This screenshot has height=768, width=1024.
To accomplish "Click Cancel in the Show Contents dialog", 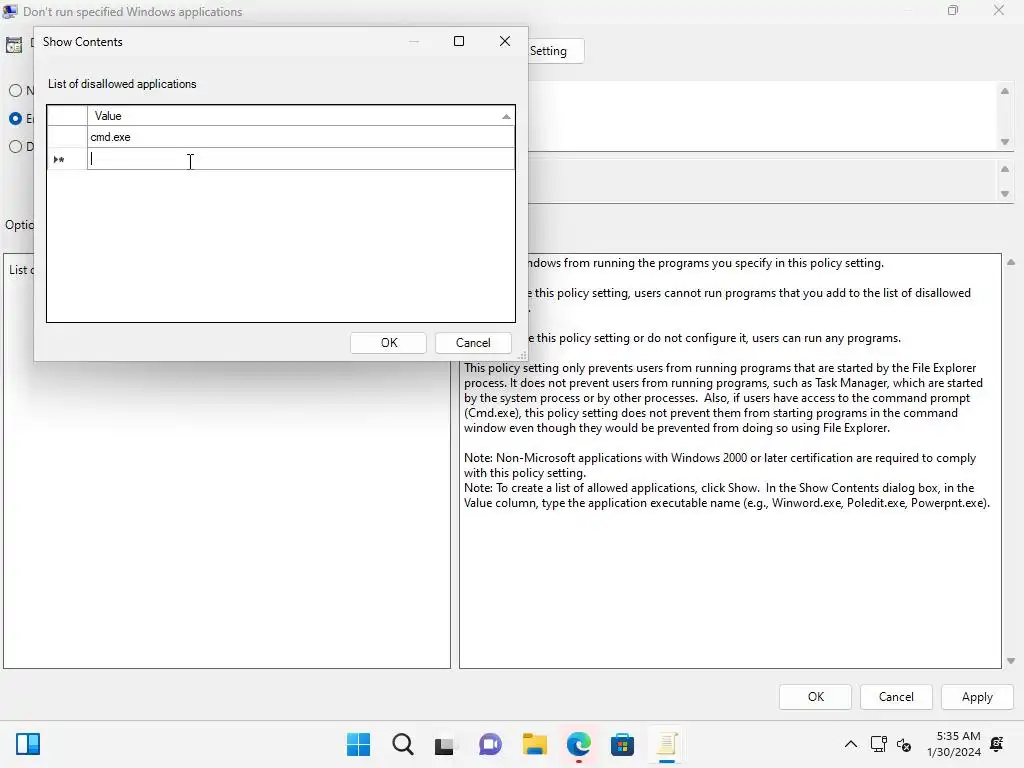I will point(473,343).
